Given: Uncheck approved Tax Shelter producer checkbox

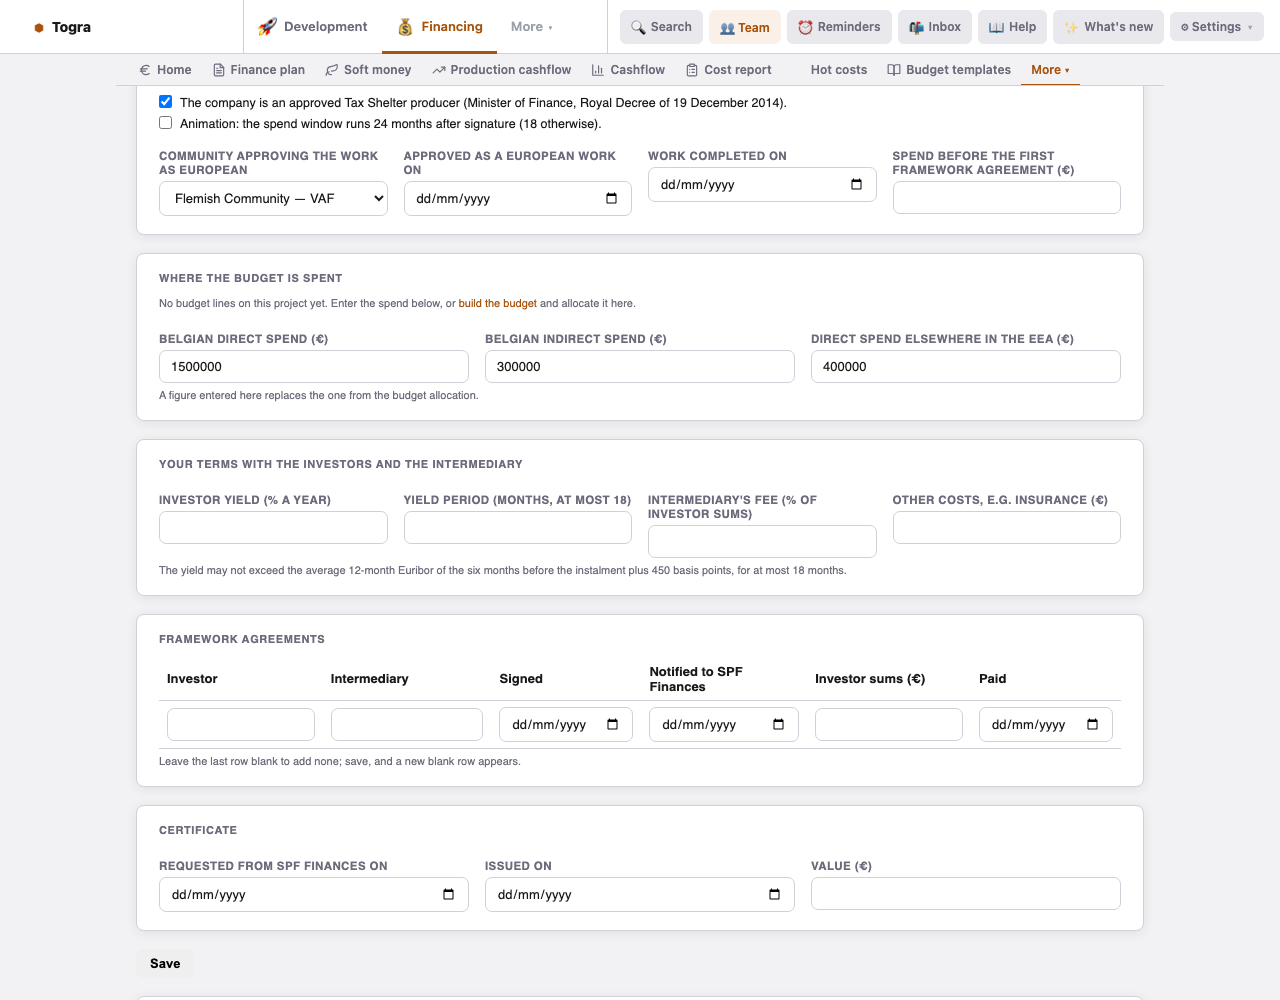Looking at the screenshot, I should [166, 102].
